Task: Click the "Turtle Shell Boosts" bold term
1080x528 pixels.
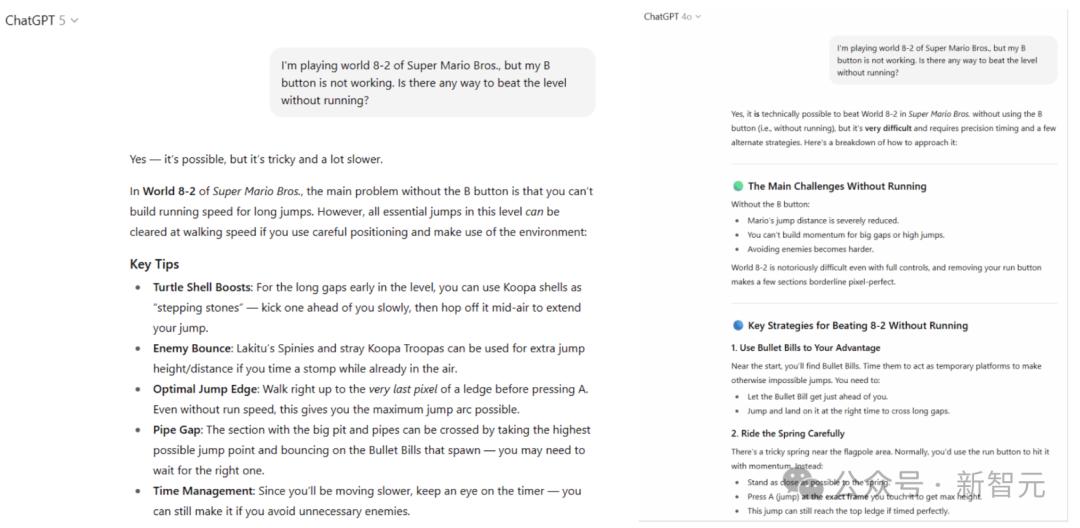Action: point(202,287)
